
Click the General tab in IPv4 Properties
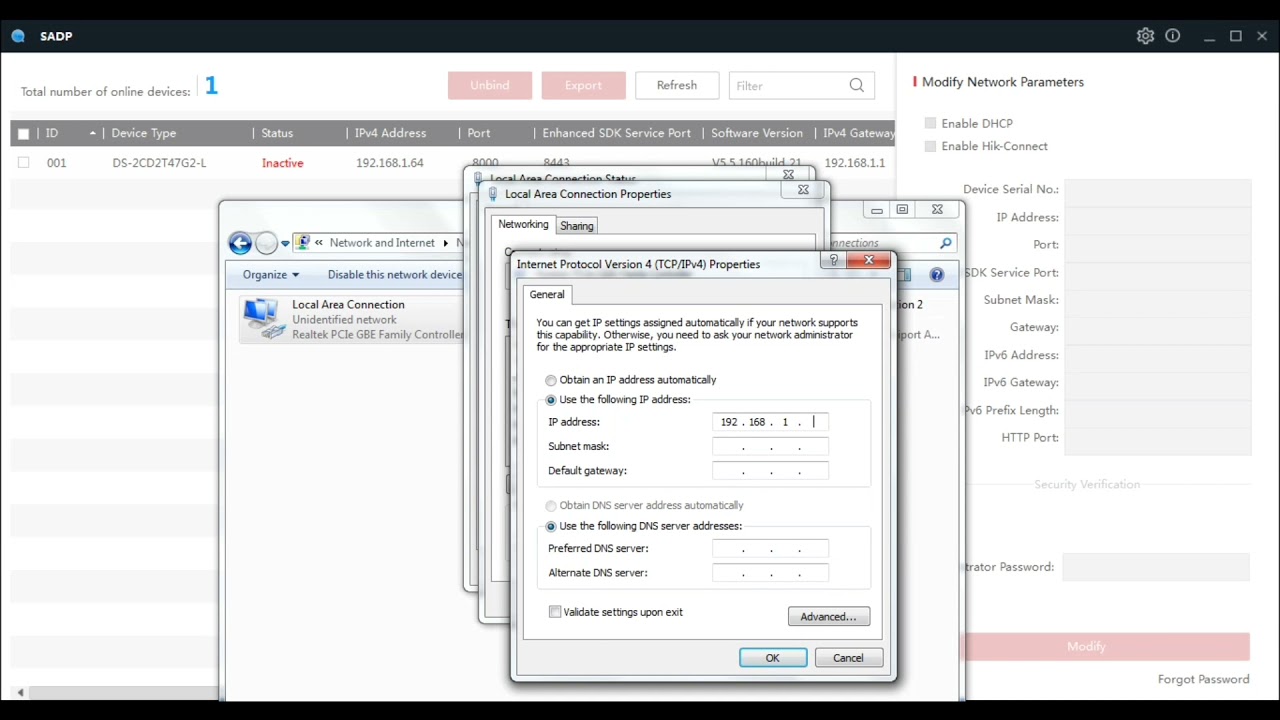547,294
